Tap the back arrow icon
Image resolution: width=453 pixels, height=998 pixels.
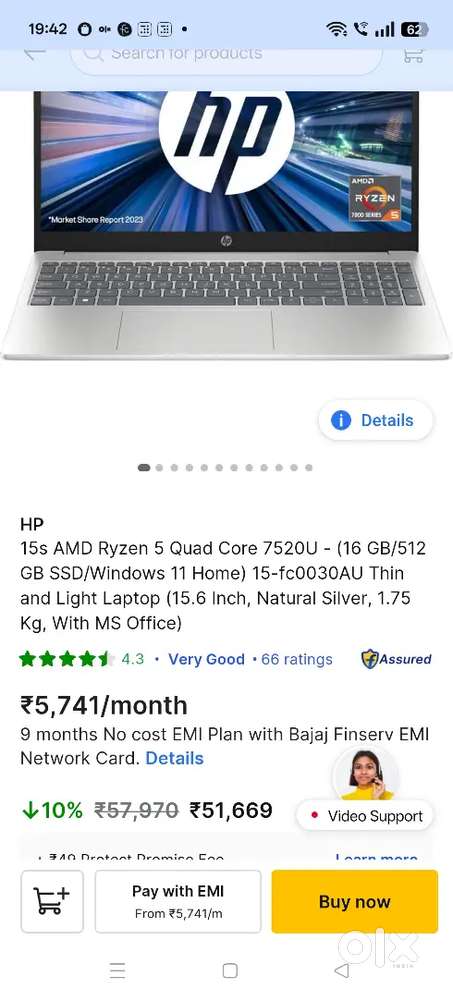34,53
